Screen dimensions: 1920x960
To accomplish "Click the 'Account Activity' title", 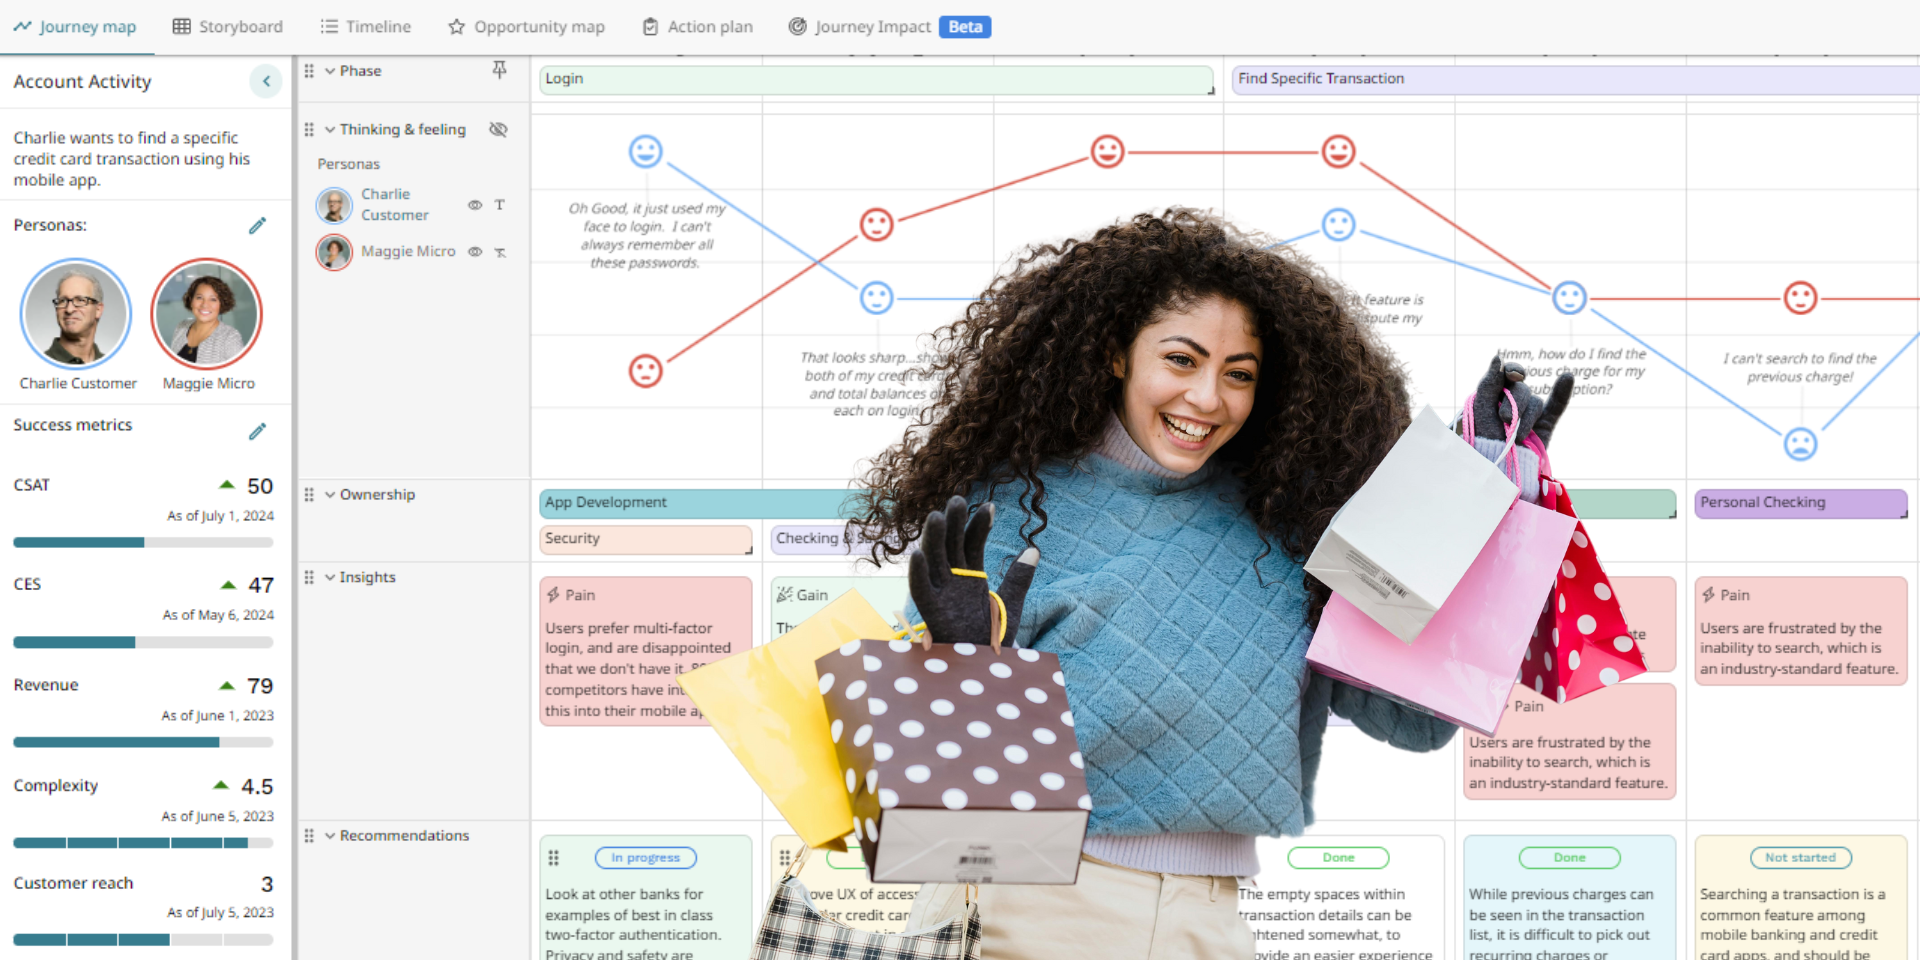I will tap(82, 82).
